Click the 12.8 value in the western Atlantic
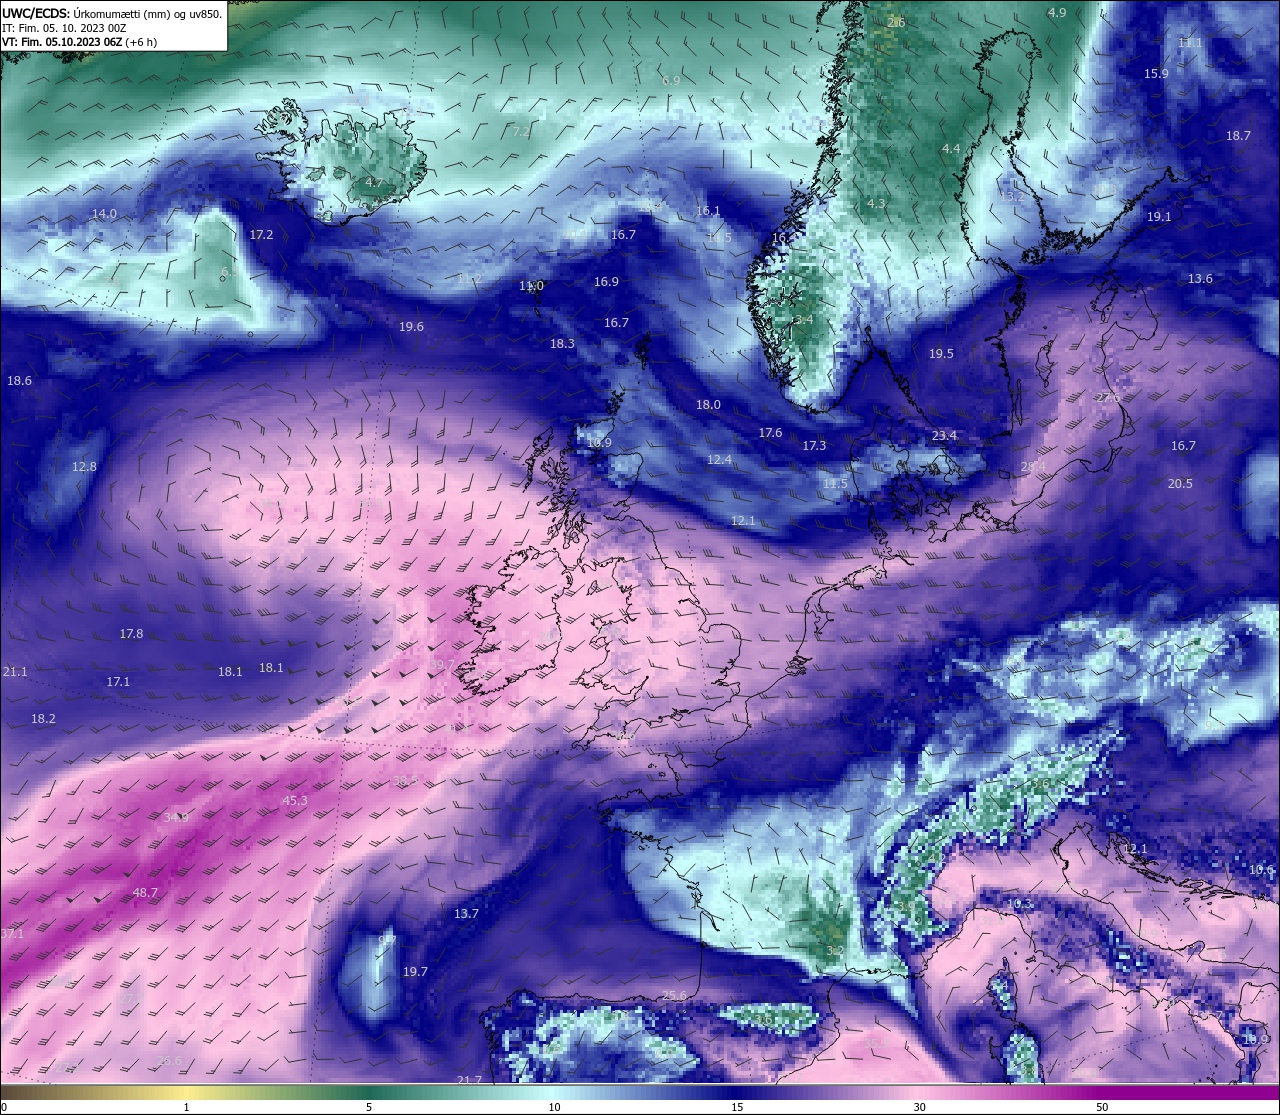The width and height of the screenshot is (1280, 1115). 84,466
